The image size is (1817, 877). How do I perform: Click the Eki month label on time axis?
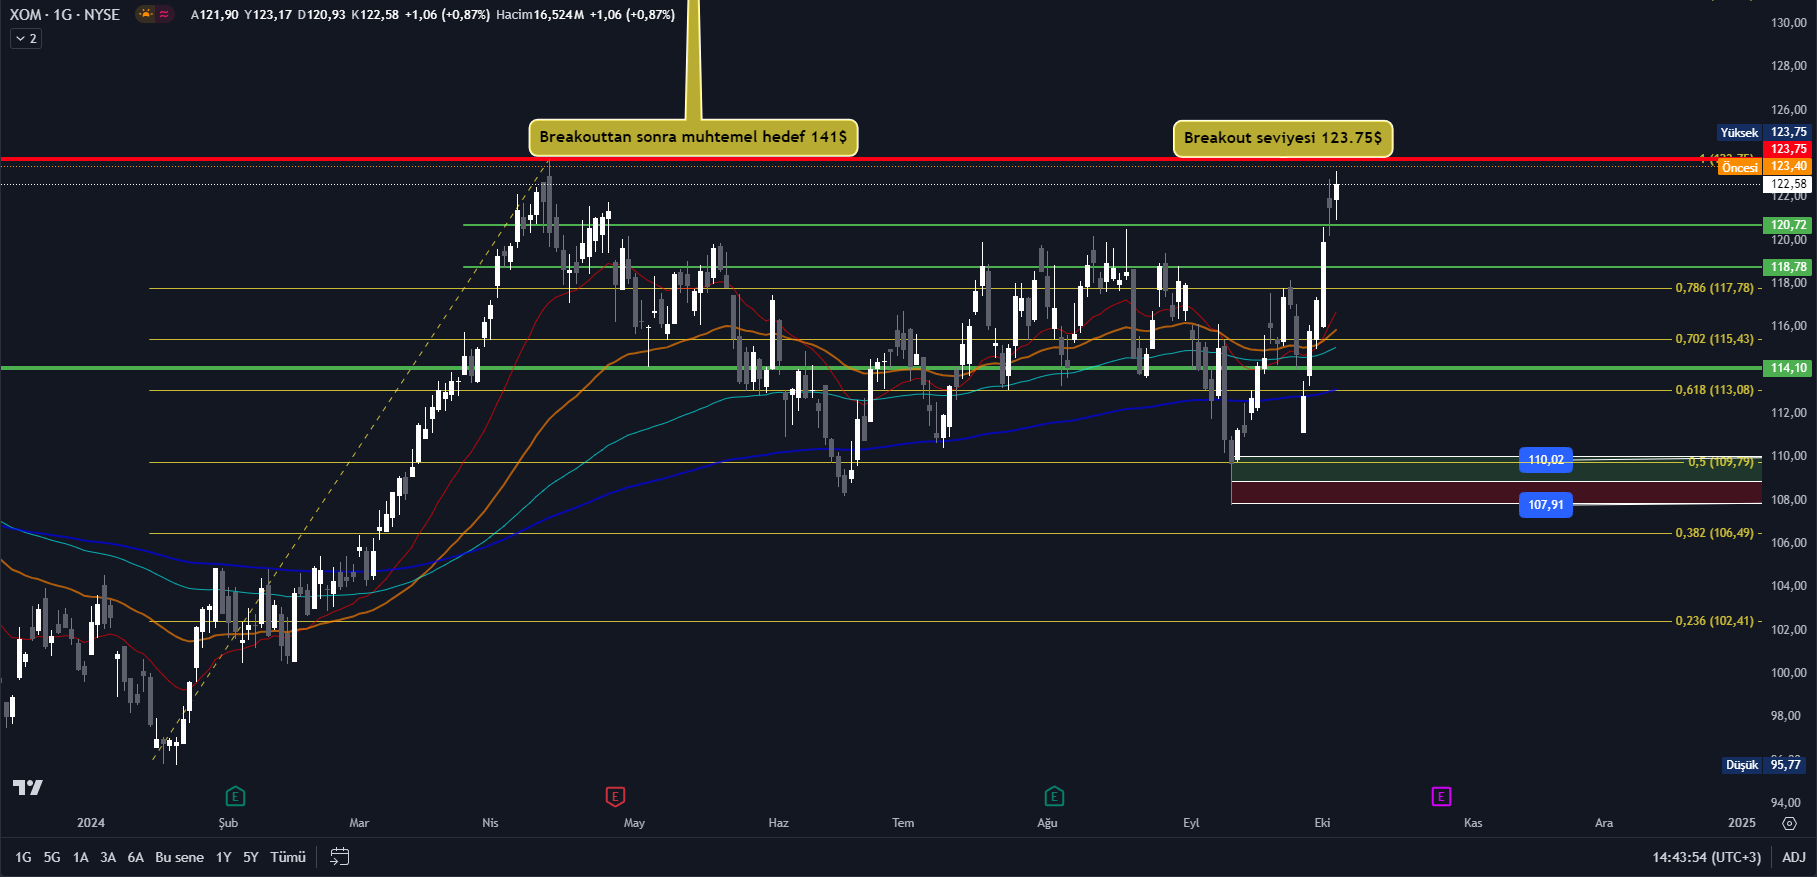click(1322, 823)
